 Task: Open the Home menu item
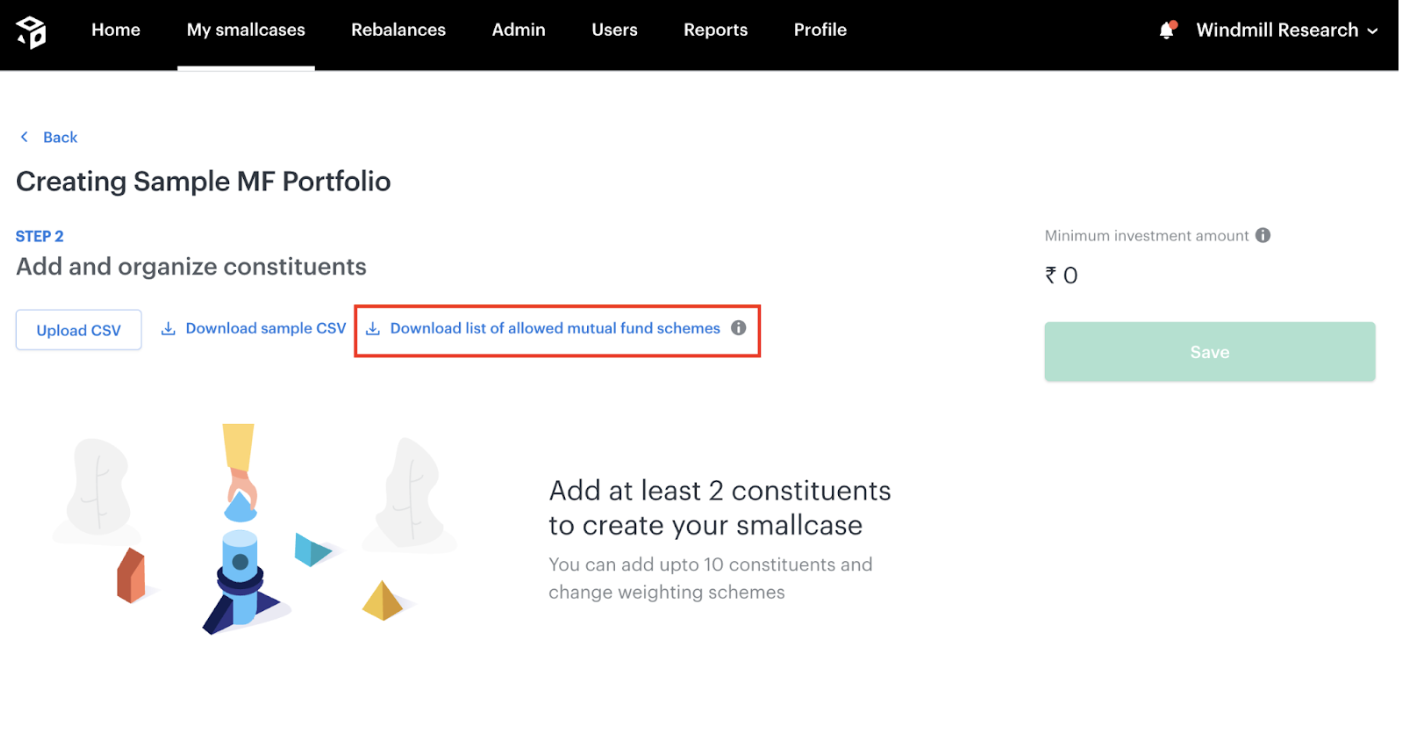(116, 30)
